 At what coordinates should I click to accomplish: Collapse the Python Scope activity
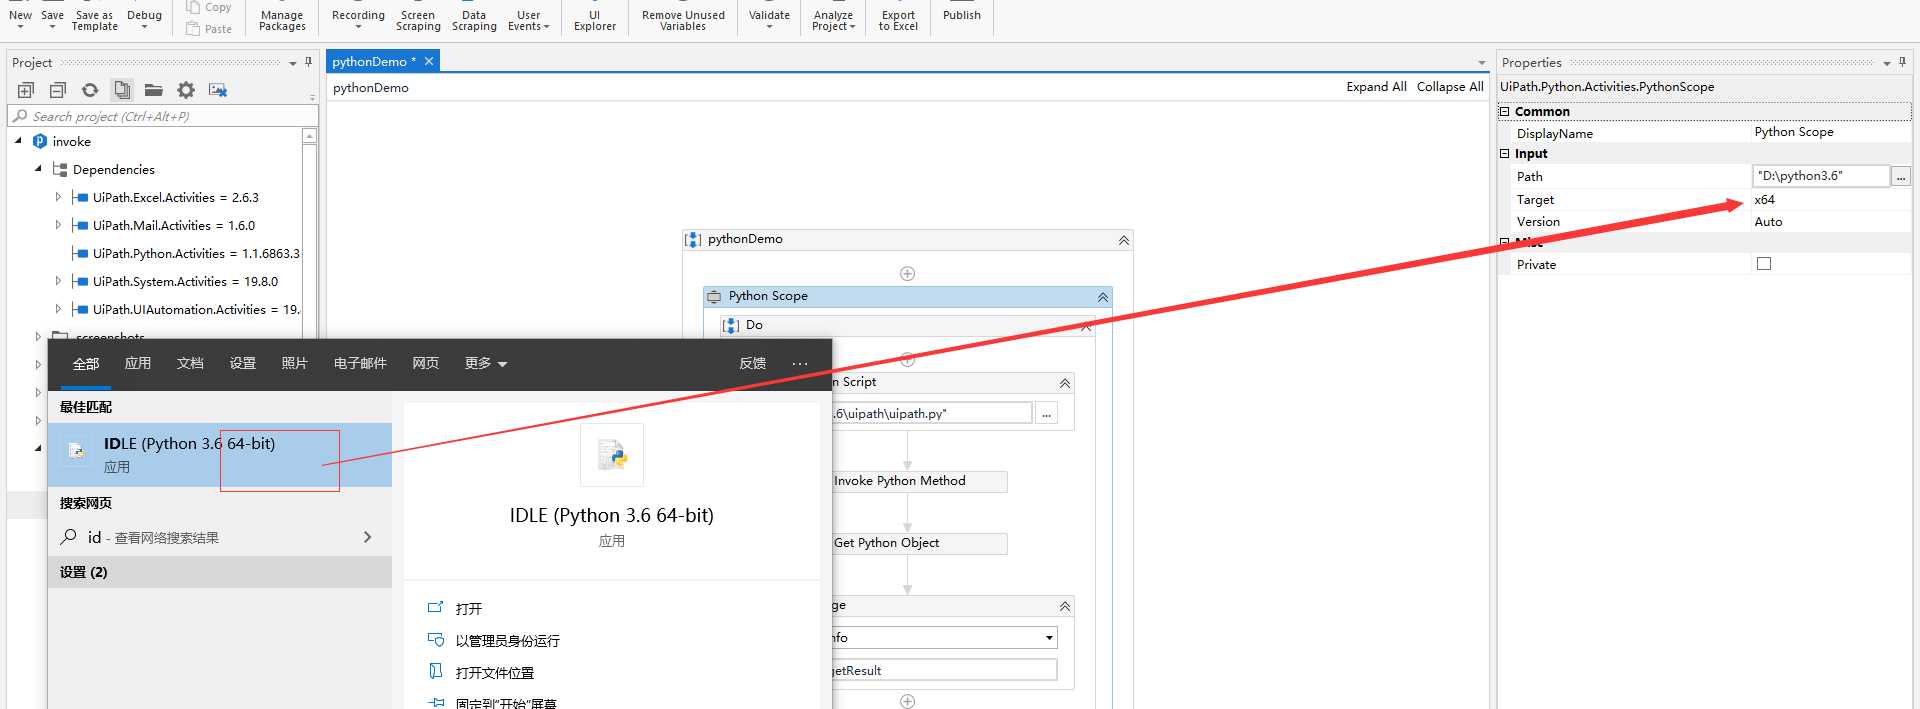[1103, 297]
